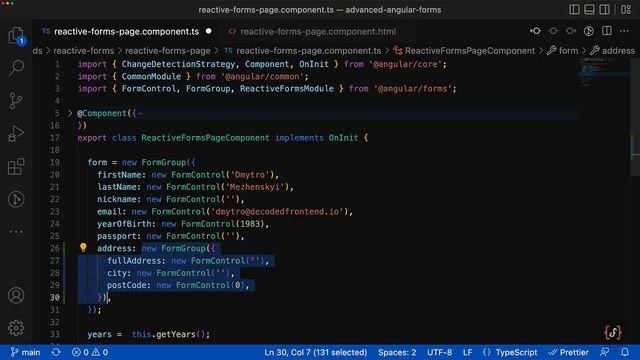Click 'Dmytro' string on line 20
640x360 pixels.
pyautogui.click(x=250, y=175)
